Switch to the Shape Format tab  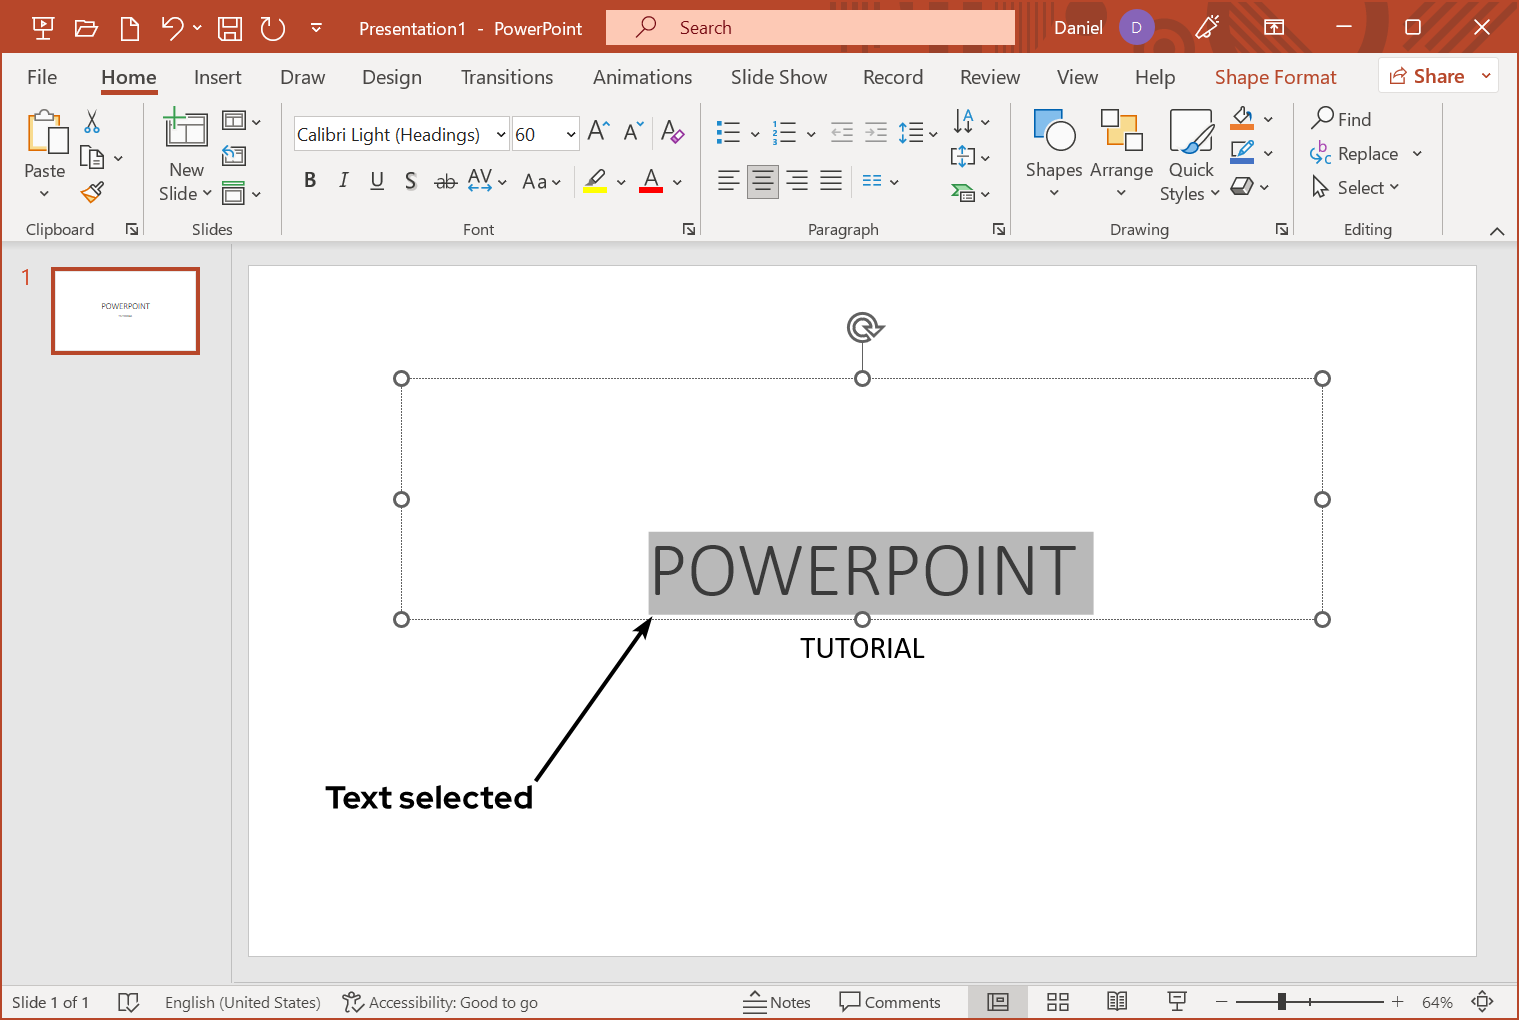click(1275, 76)
